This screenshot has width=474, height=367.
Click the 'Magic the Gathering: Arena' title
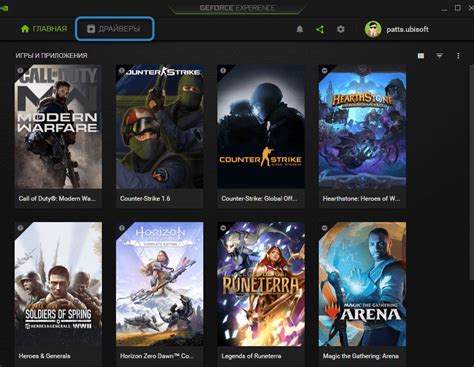[x=360, y=356]
